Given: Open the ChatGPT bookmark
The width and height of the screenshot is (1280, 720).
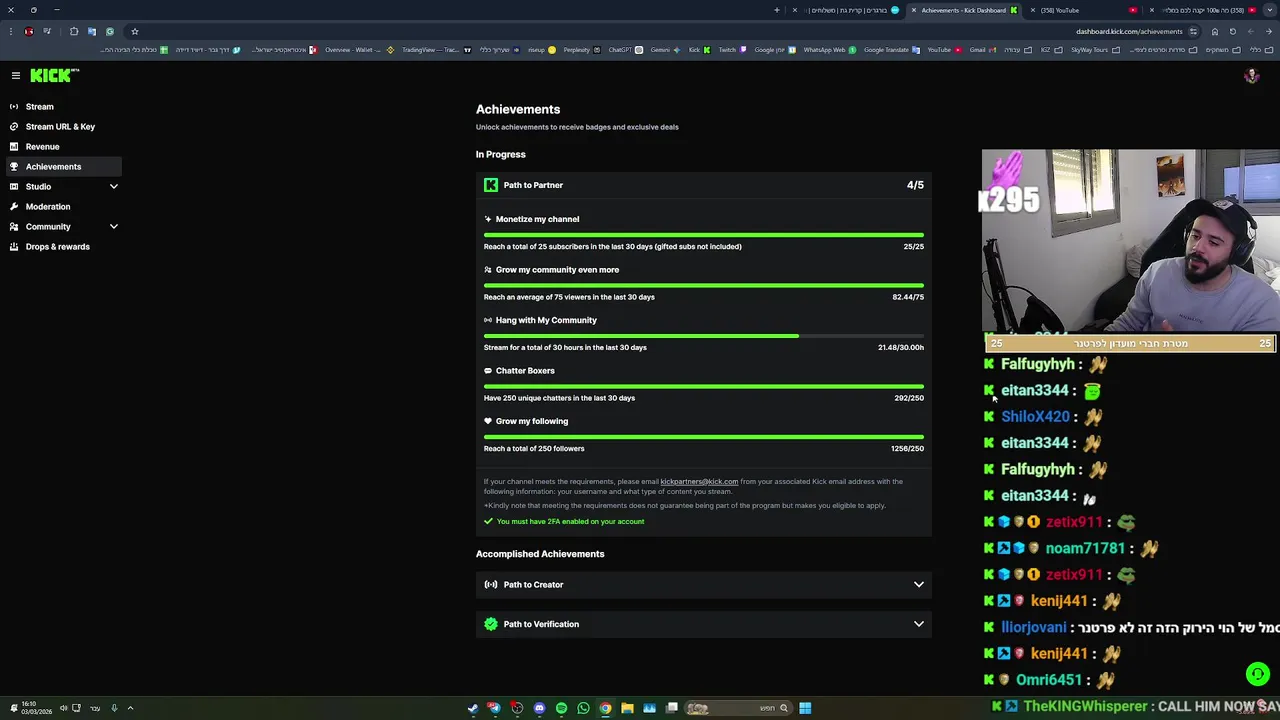Looking at the screenshot, I should [625, 50].
